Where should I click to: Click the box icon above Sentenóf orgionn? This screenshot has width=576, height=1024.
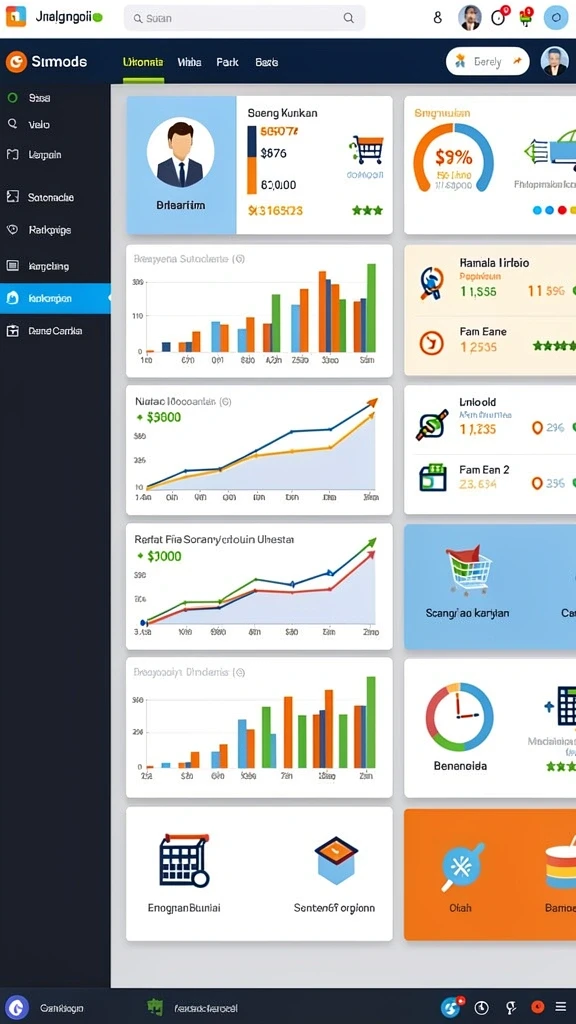click(336, 860)
